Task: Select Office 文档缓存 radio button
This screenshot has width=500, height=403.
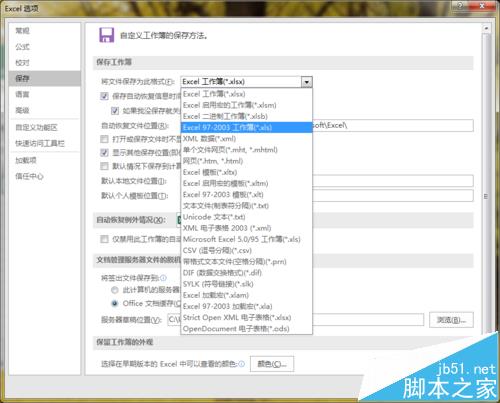Action: click(x=115, y=303)
